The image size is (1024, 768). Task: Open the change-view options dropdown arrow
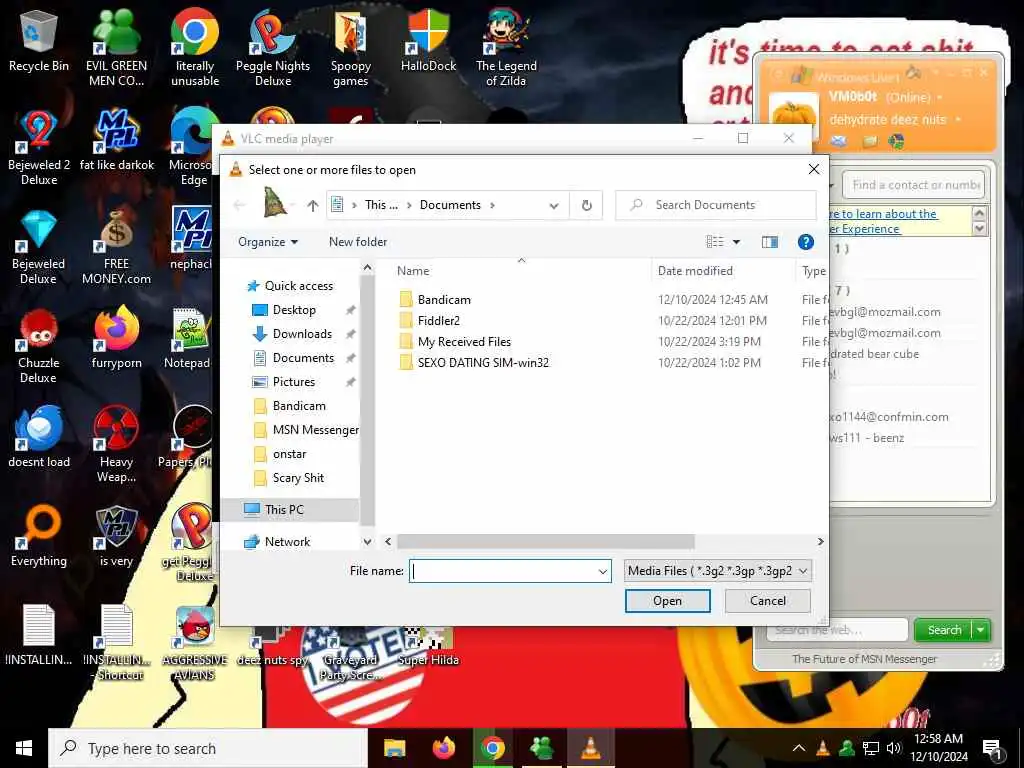coord(737,242)
